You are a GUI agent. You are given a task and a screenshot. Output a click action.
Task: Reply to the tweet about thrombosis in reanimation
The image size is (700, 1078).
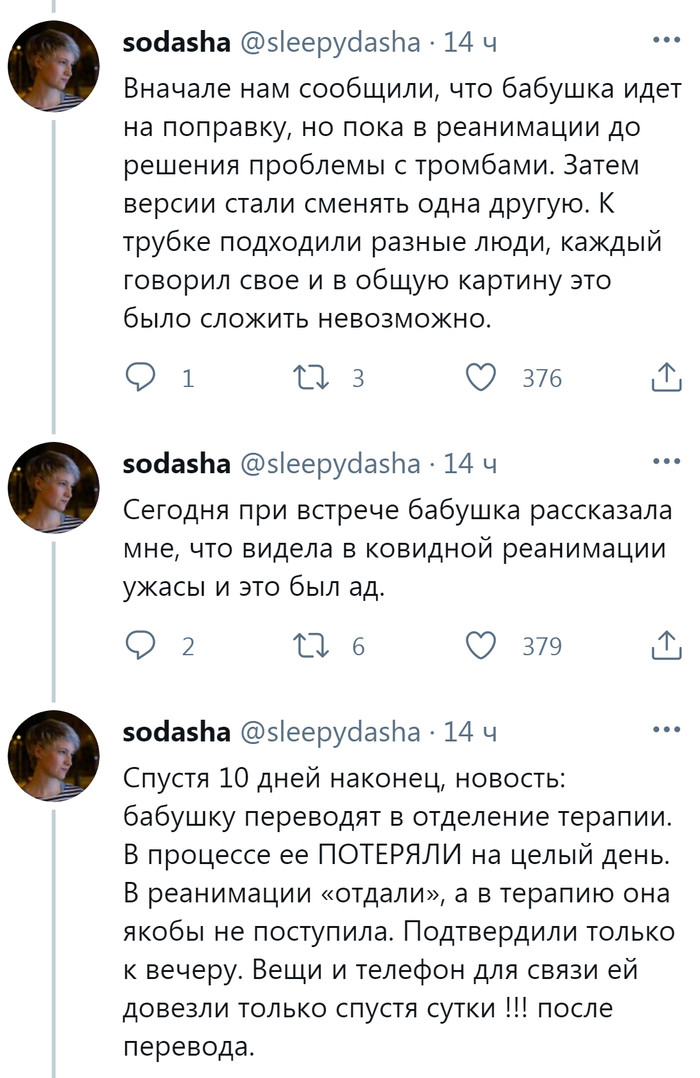(x=138, y=378)
